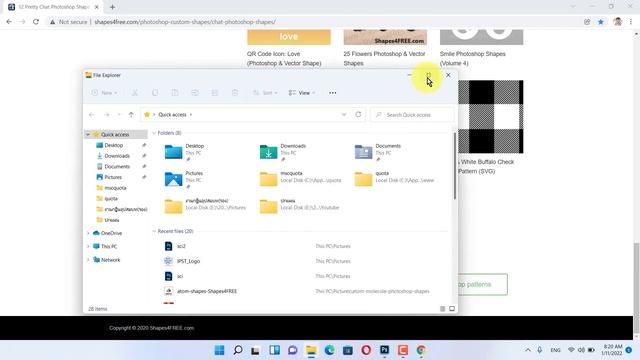Open the New dropdown in File Explorer

tap(104, 93)
